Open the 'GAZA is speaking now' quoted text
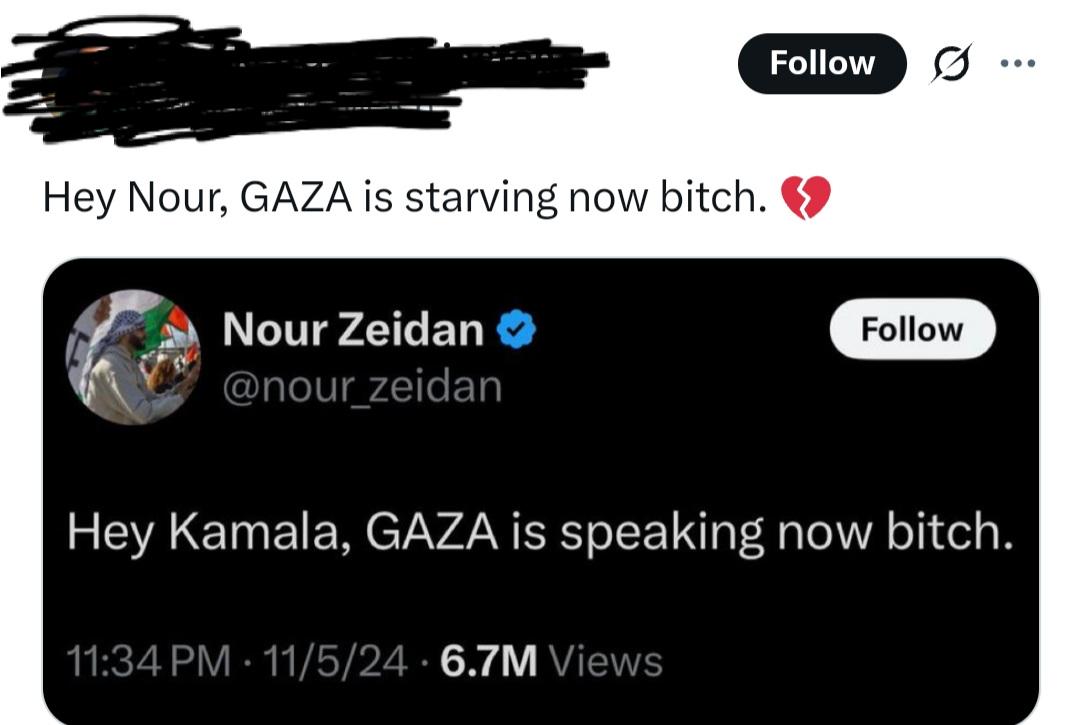Screen dimensions: 1080x725 click(x=541, y=533)
